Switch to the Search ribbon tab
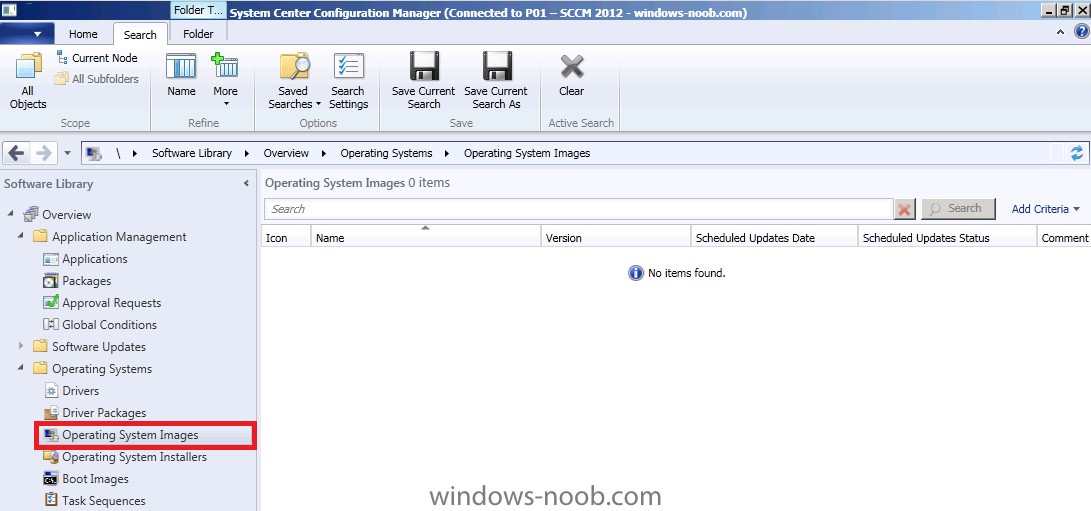 [x=140, y=34]
